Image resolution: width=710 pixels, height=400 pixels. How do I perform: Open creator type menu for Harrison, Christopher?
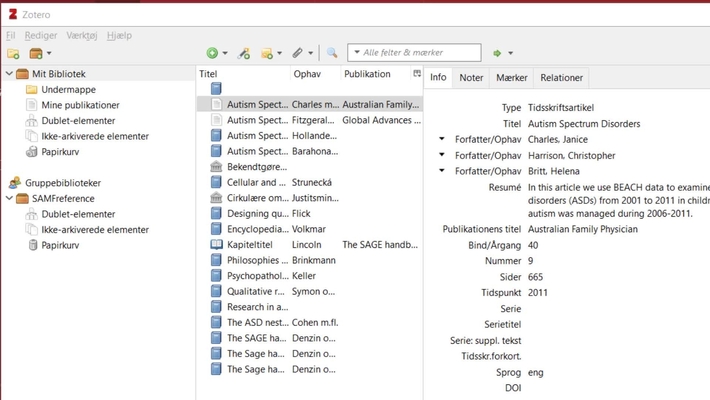coord(441,155)
